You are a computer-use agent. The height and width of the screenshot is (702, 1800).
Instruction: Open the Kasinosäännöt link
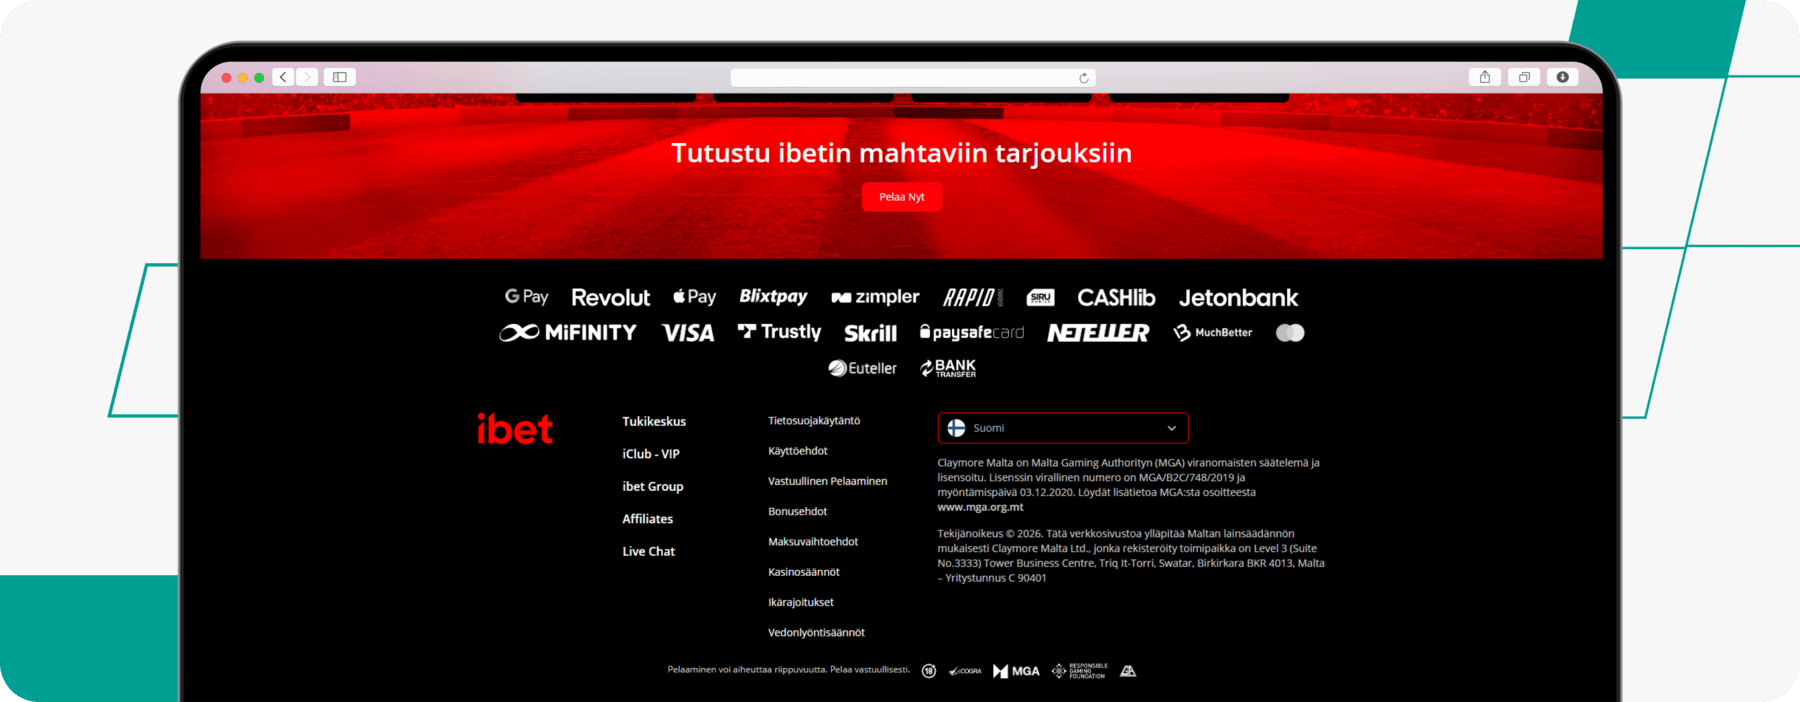(x=804, y=572)
